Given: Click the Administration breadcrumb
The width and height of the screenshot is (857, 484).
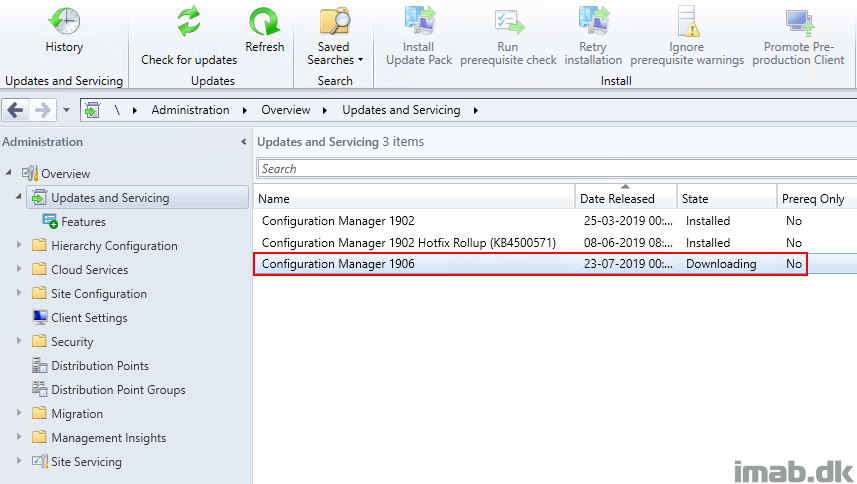Looking at the screenshot, I should (190, 110).
